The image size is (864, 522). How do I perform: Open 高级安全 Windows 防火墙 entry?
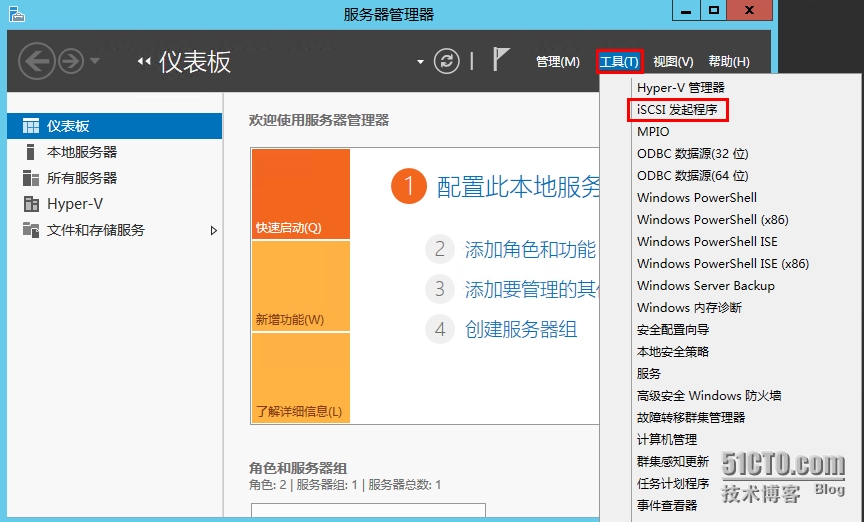point(709,396)
